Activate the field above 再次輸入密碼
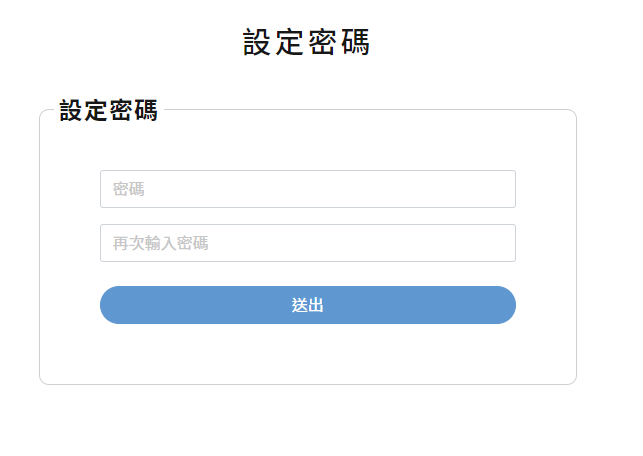 point(307,189)
